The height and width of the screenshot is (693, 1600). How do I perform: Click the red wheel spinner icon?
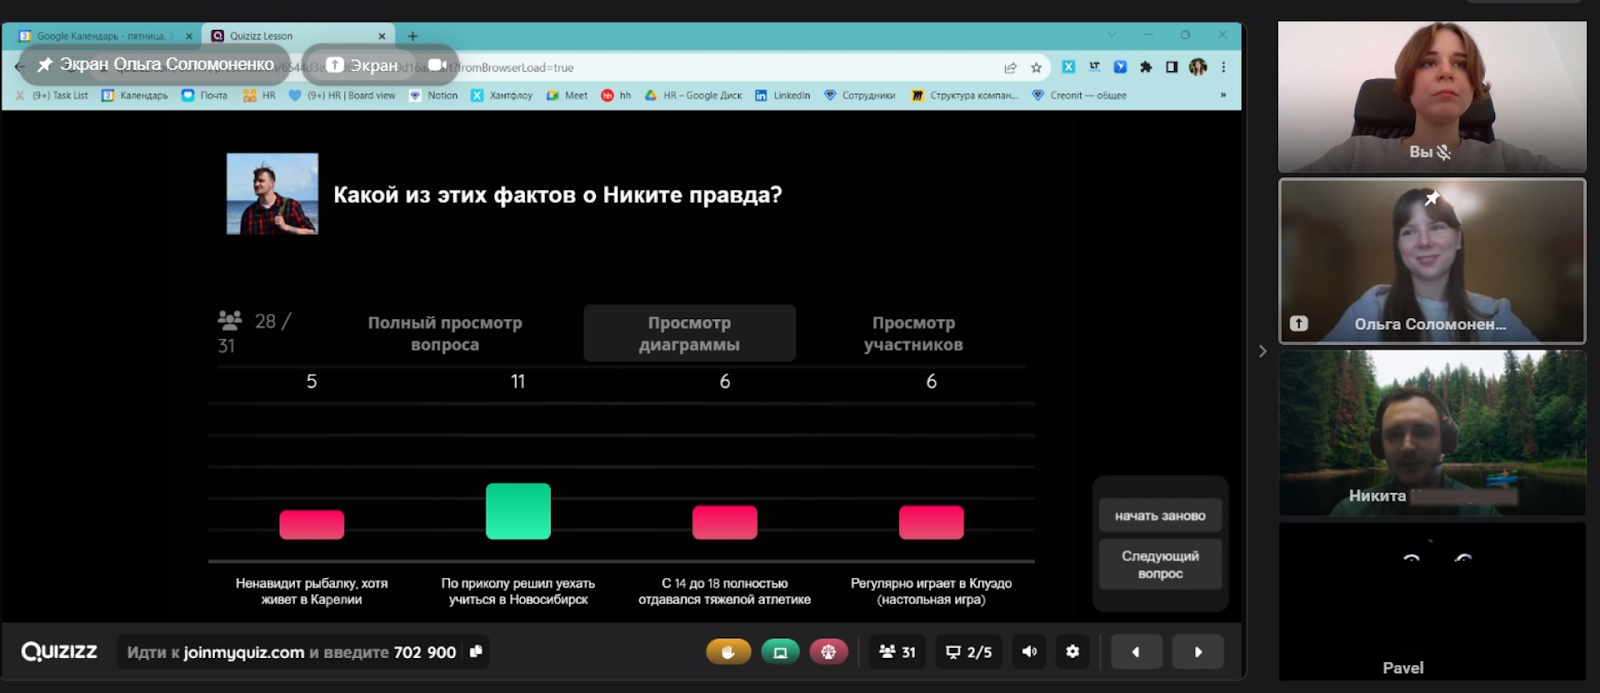coord(828,652)
